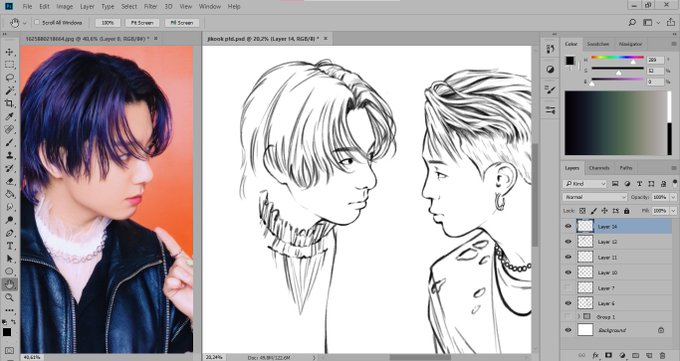Image resolution: width=680 pixels, height=361 pixels.
Task: Click the foreground color swatch in Color panel
Action: (x=569, y=60)
